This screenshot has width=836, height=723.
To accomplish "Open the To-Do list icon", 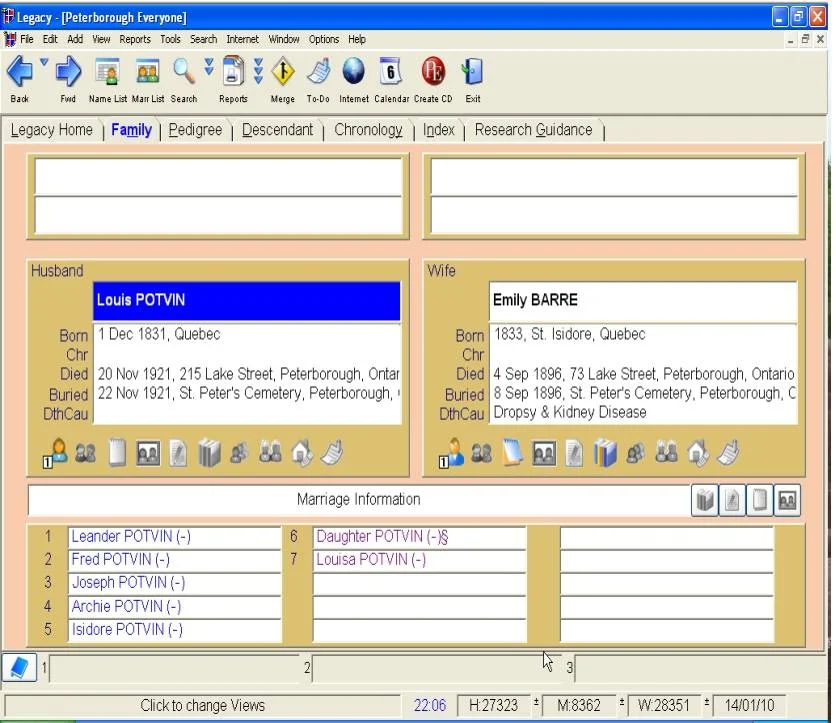I will coord(319,72).
